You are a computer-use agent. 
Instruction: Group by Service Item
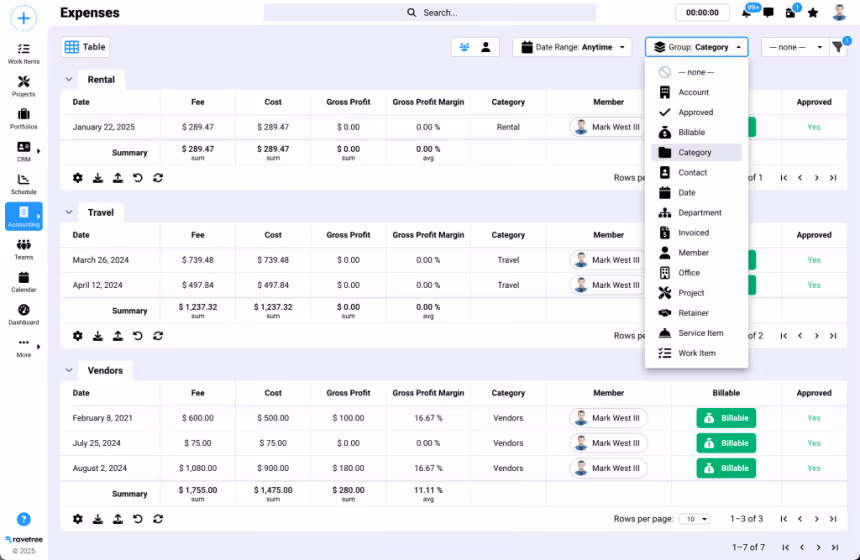tap(697, 333)
